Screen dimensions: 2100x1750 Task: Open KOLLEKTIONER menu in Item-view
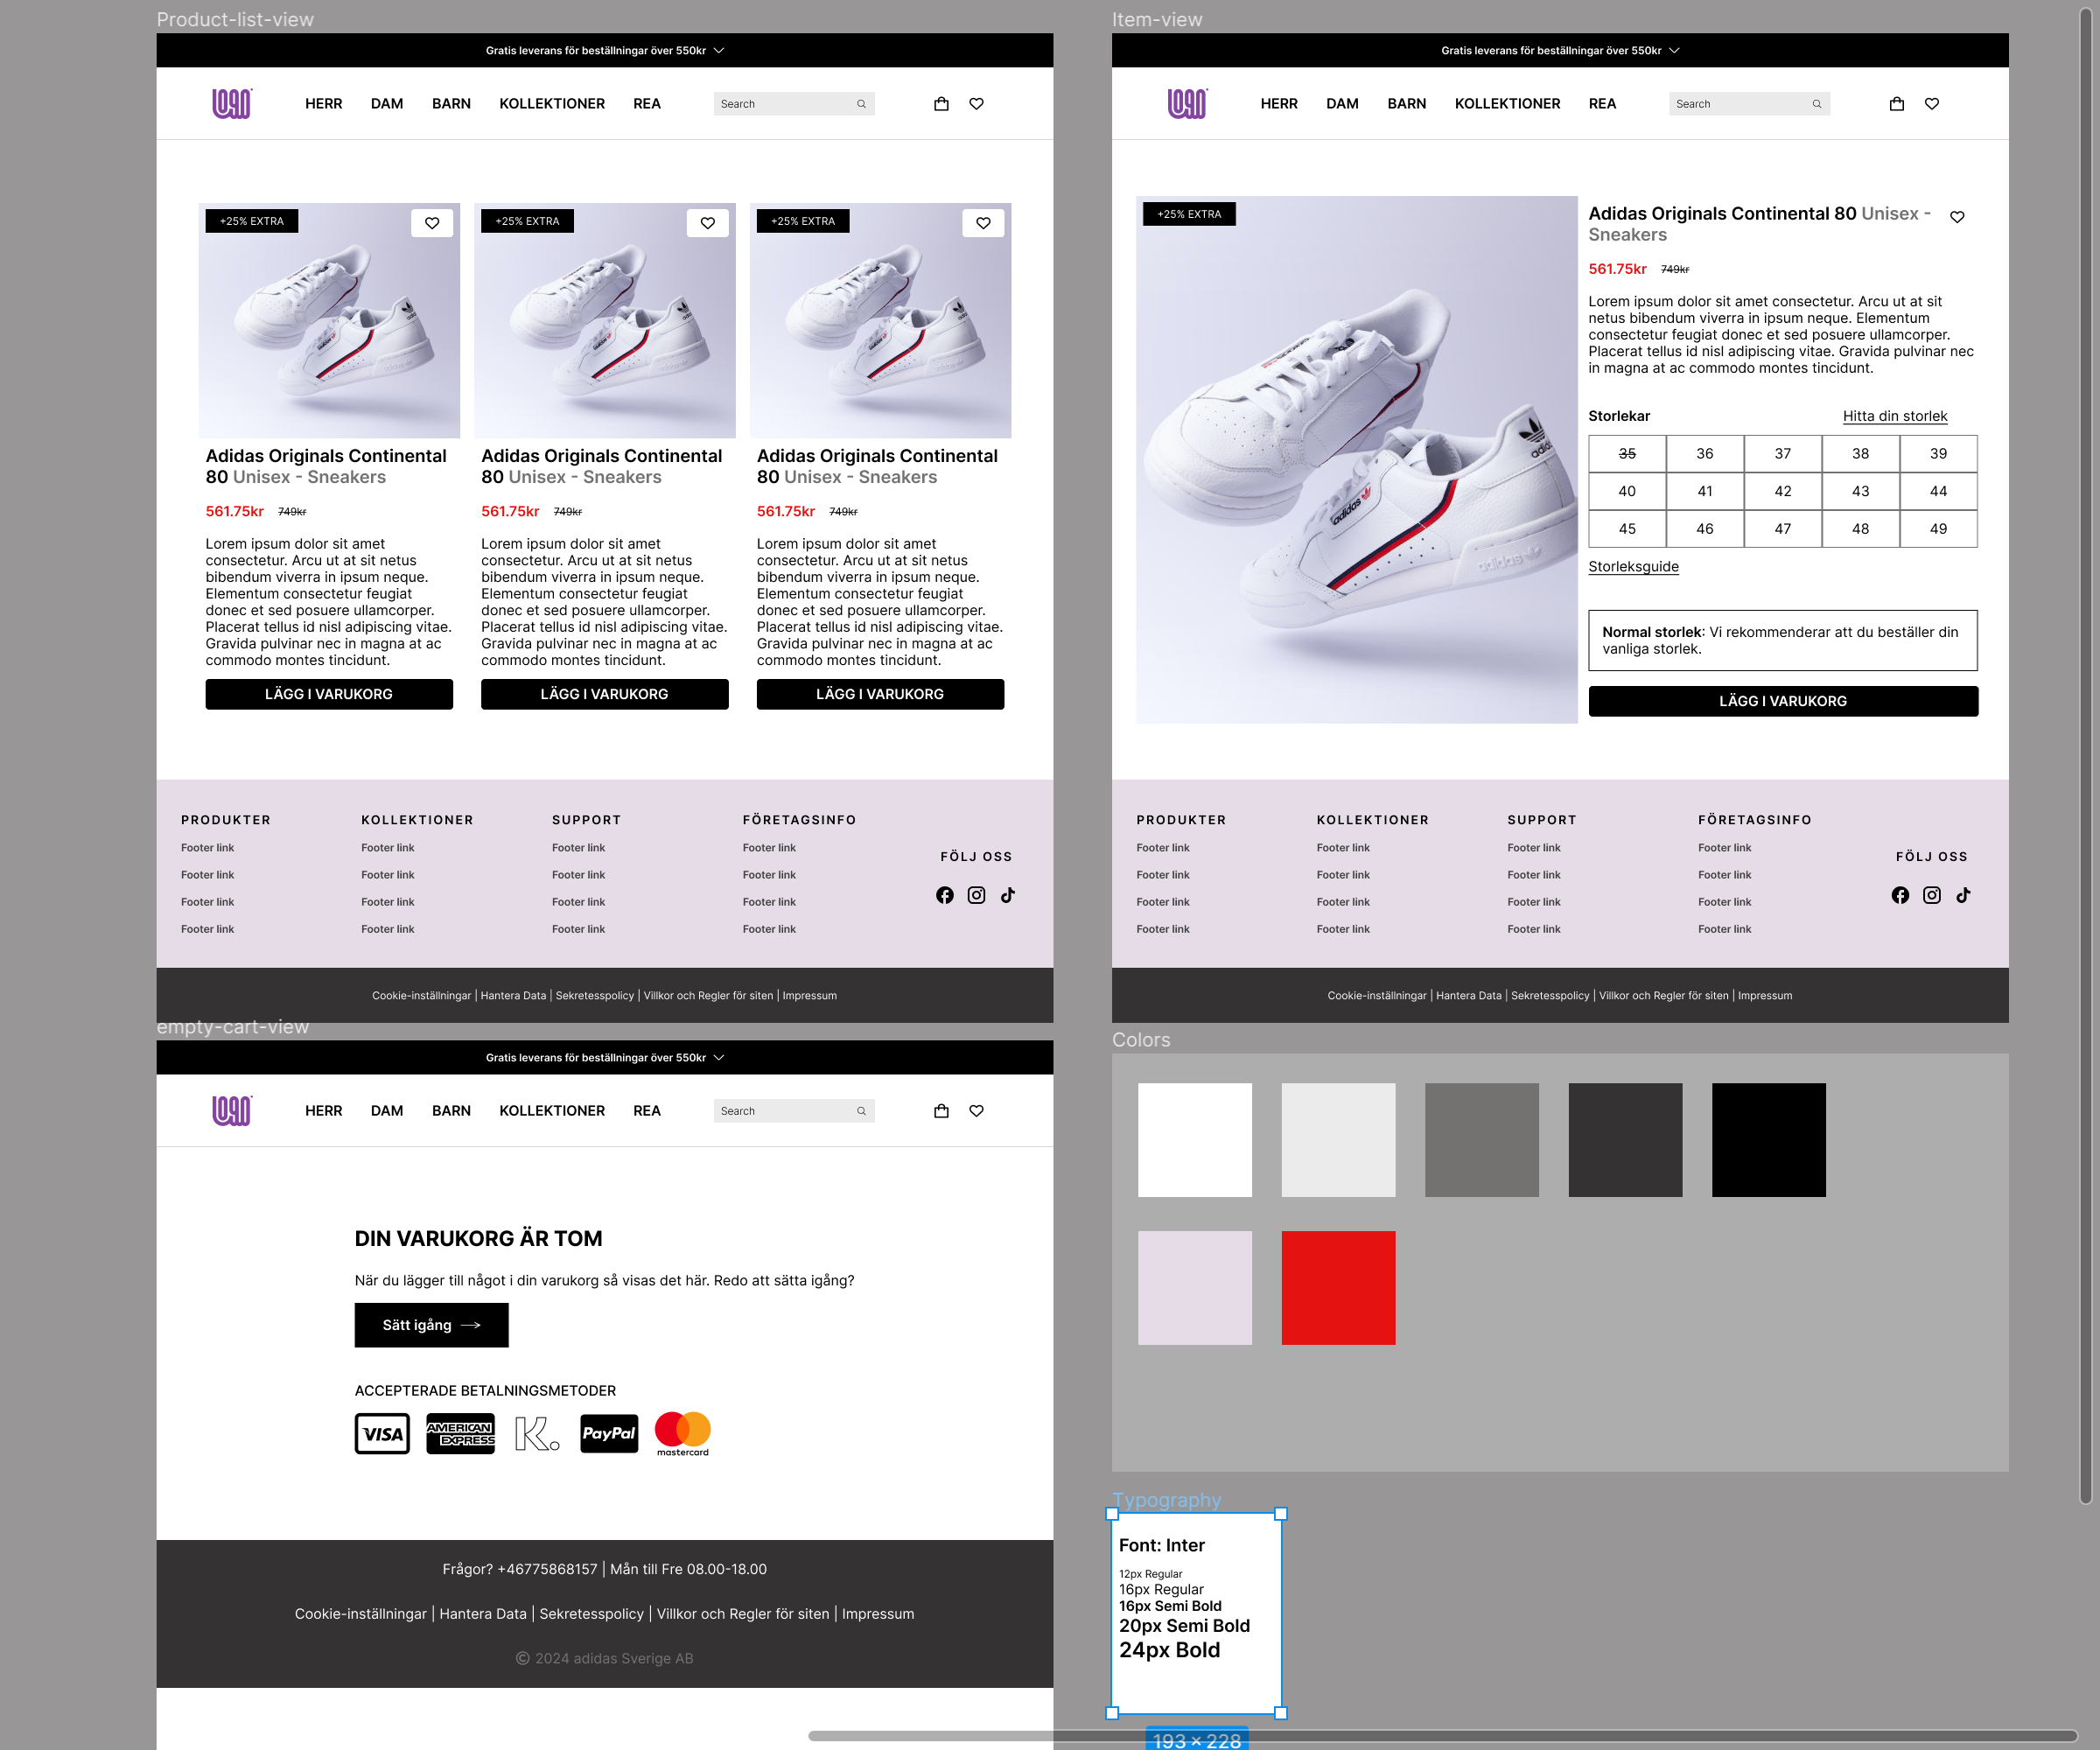1507,103
